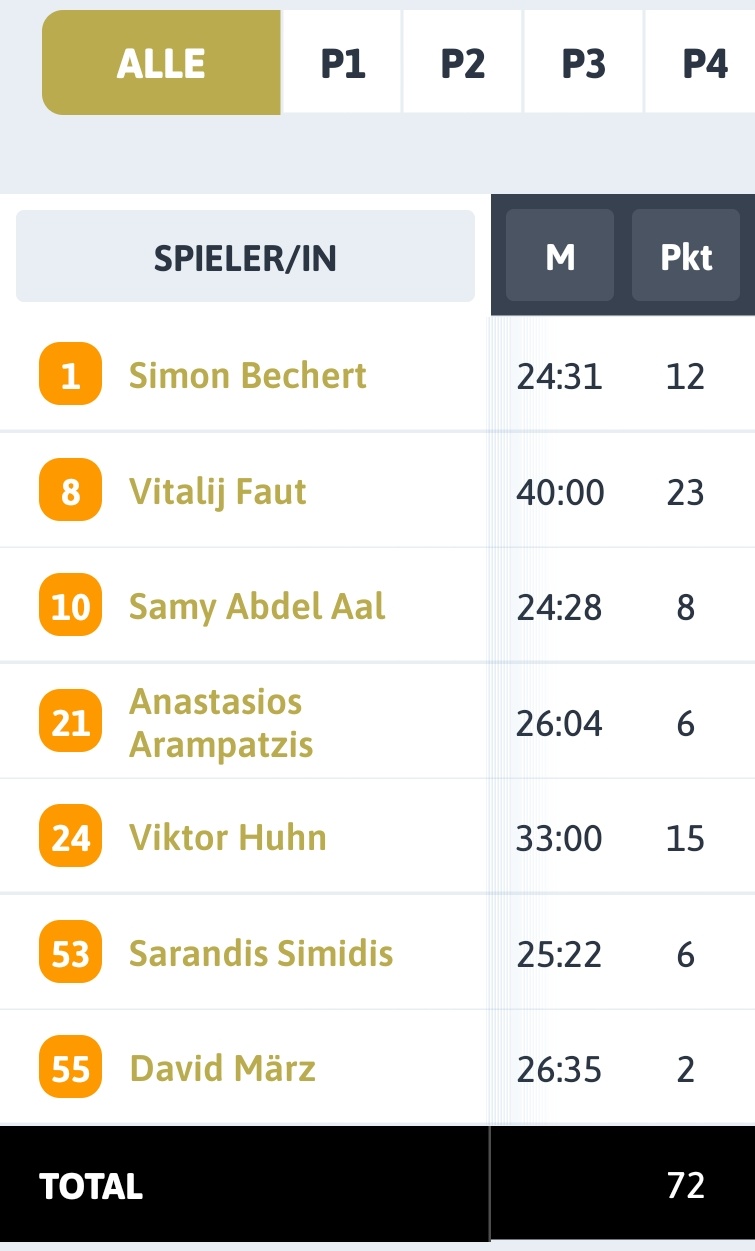Sort by the M minutes column
The width and height of the screenshot is (755, 1251).
pos(560,257)
